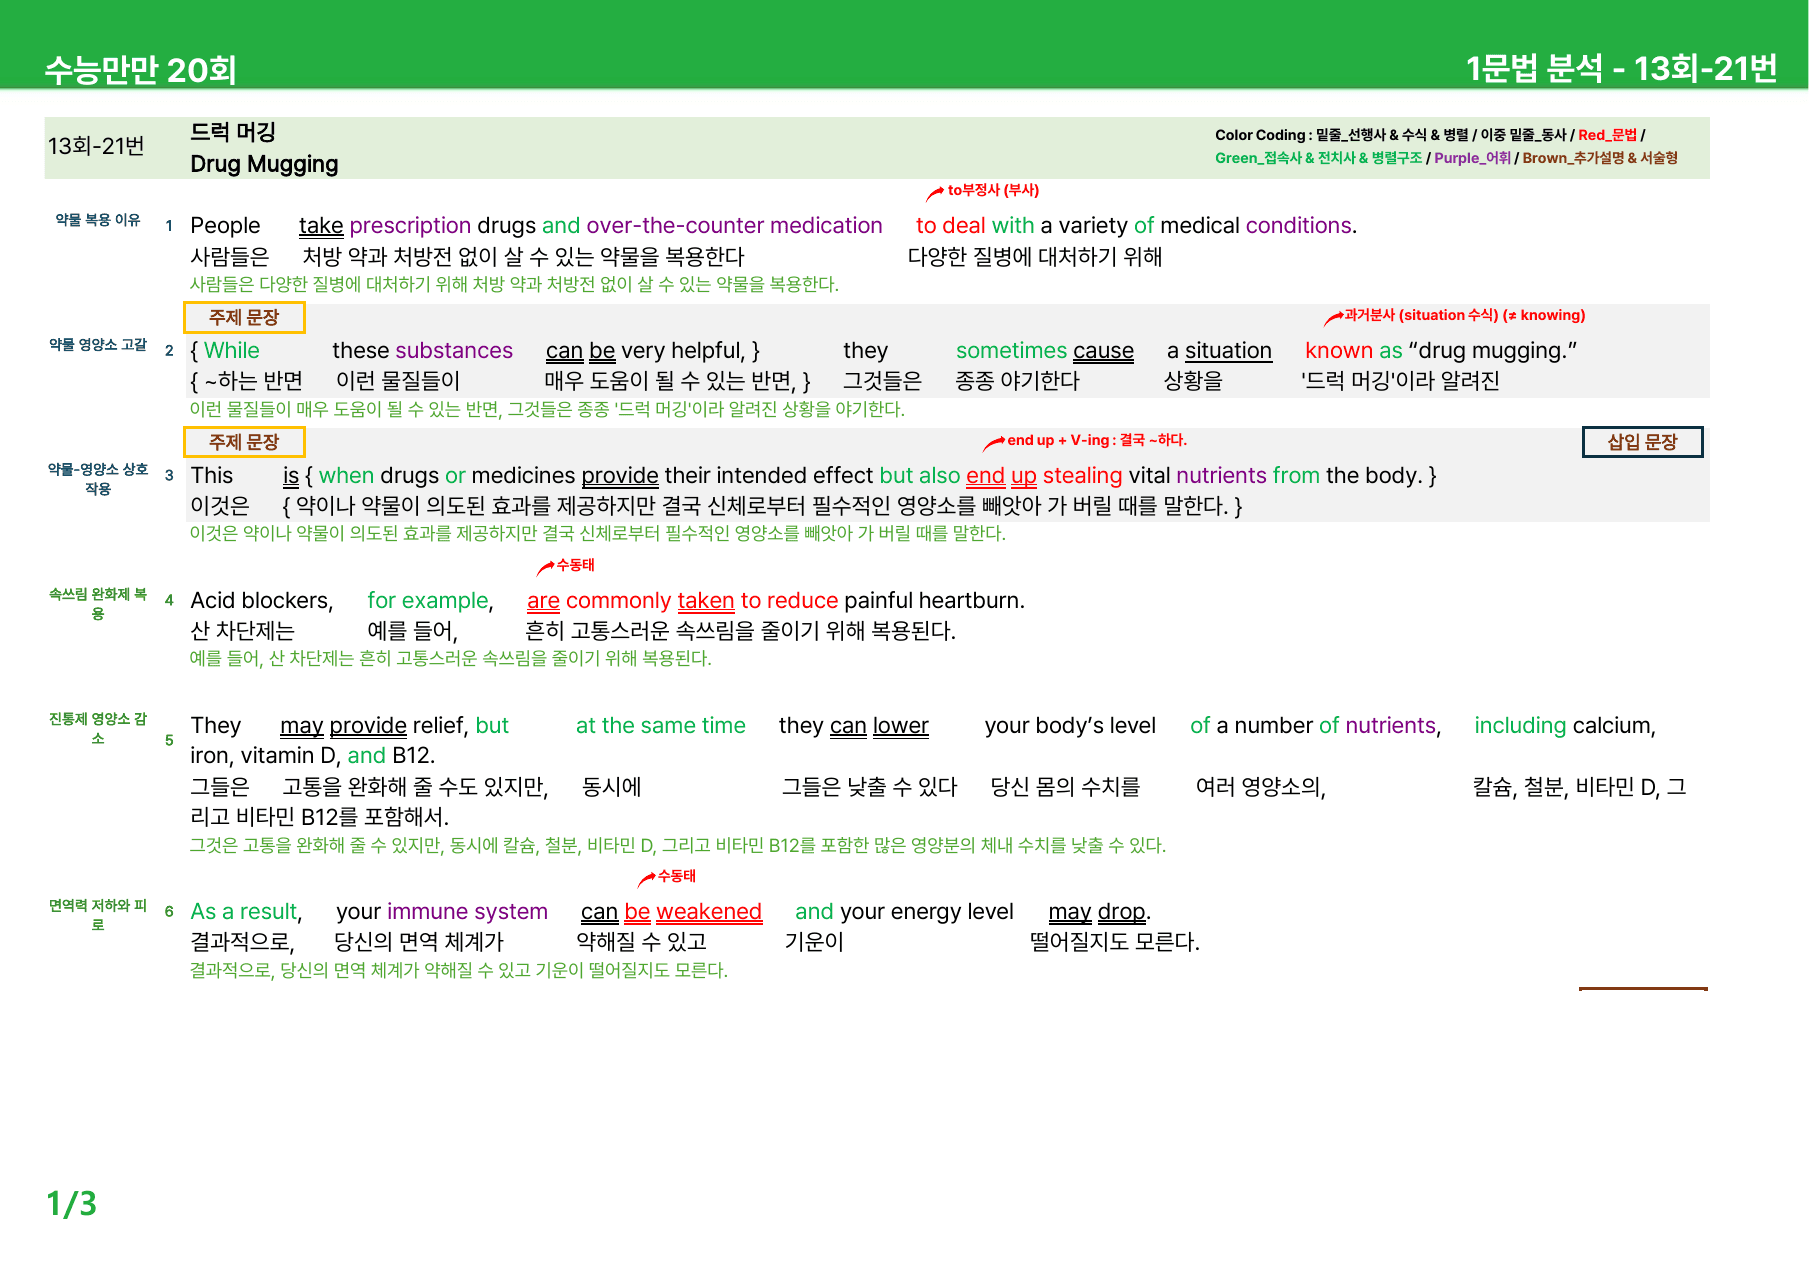Click the red phrase 'known as'
1809x1279 pixels.
coord(1354,351)
